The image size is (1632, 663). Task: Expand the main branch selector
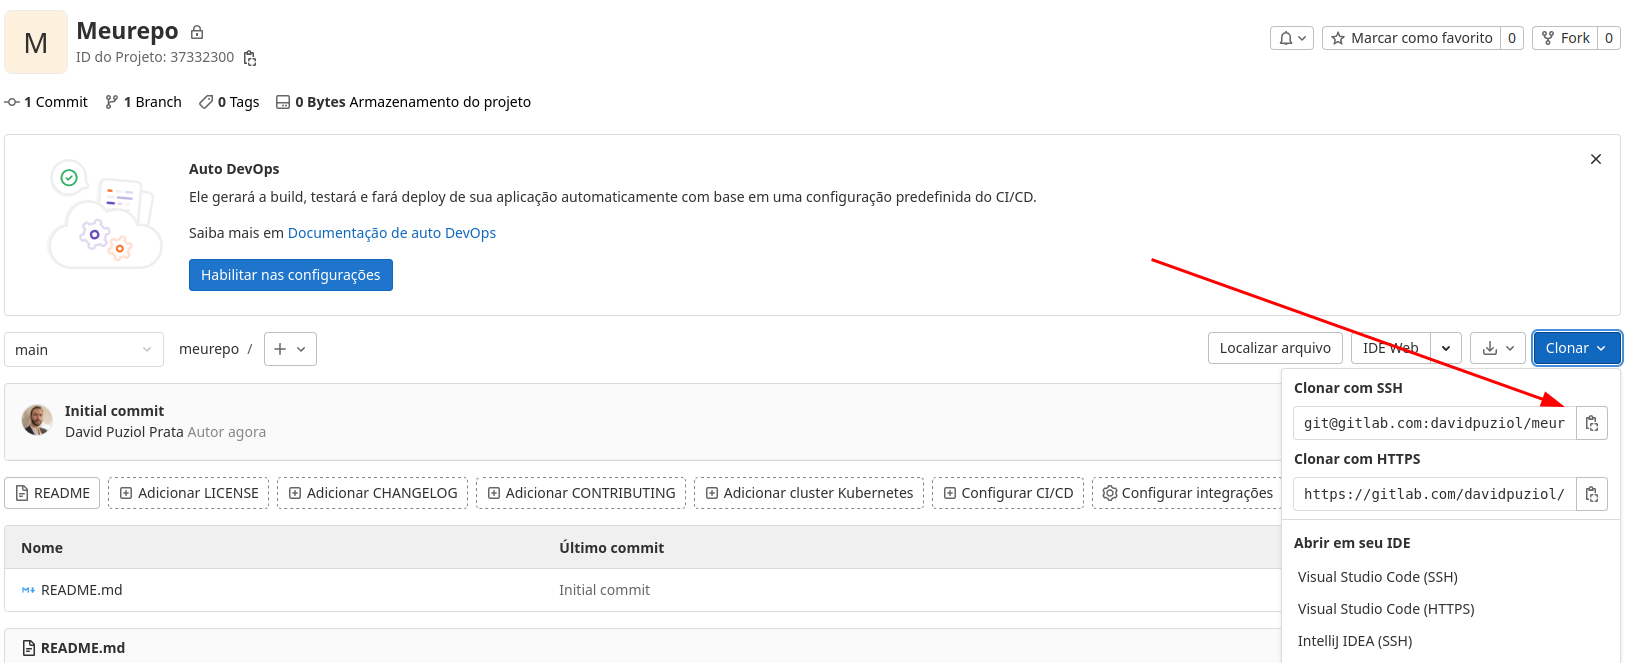[x=84, y=349]
